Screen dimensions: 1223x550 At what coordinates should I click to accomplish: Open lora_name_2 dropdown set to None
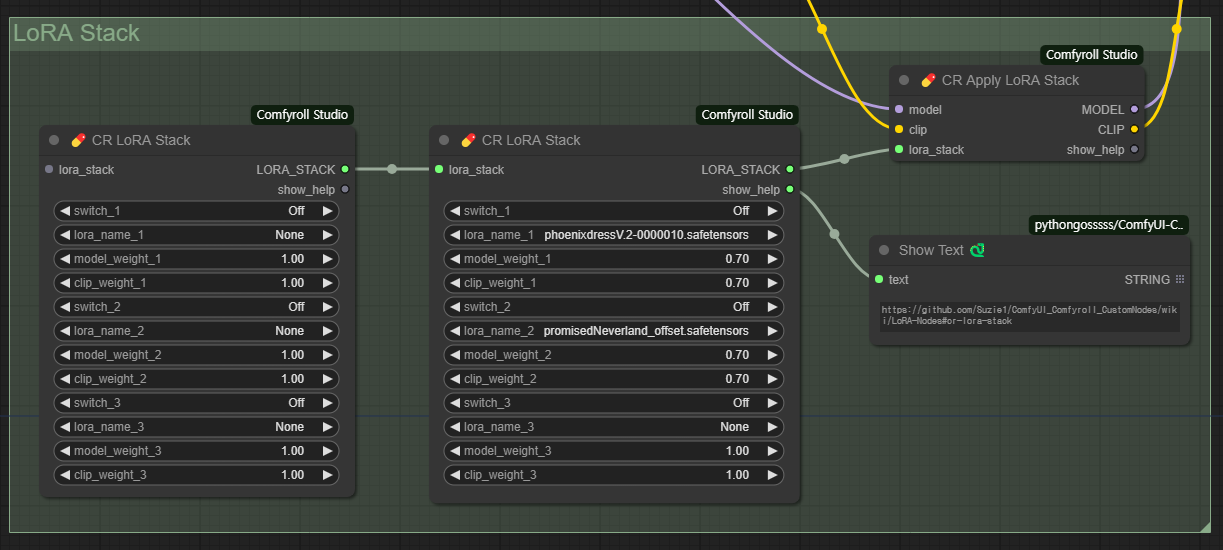coord(196,331)
